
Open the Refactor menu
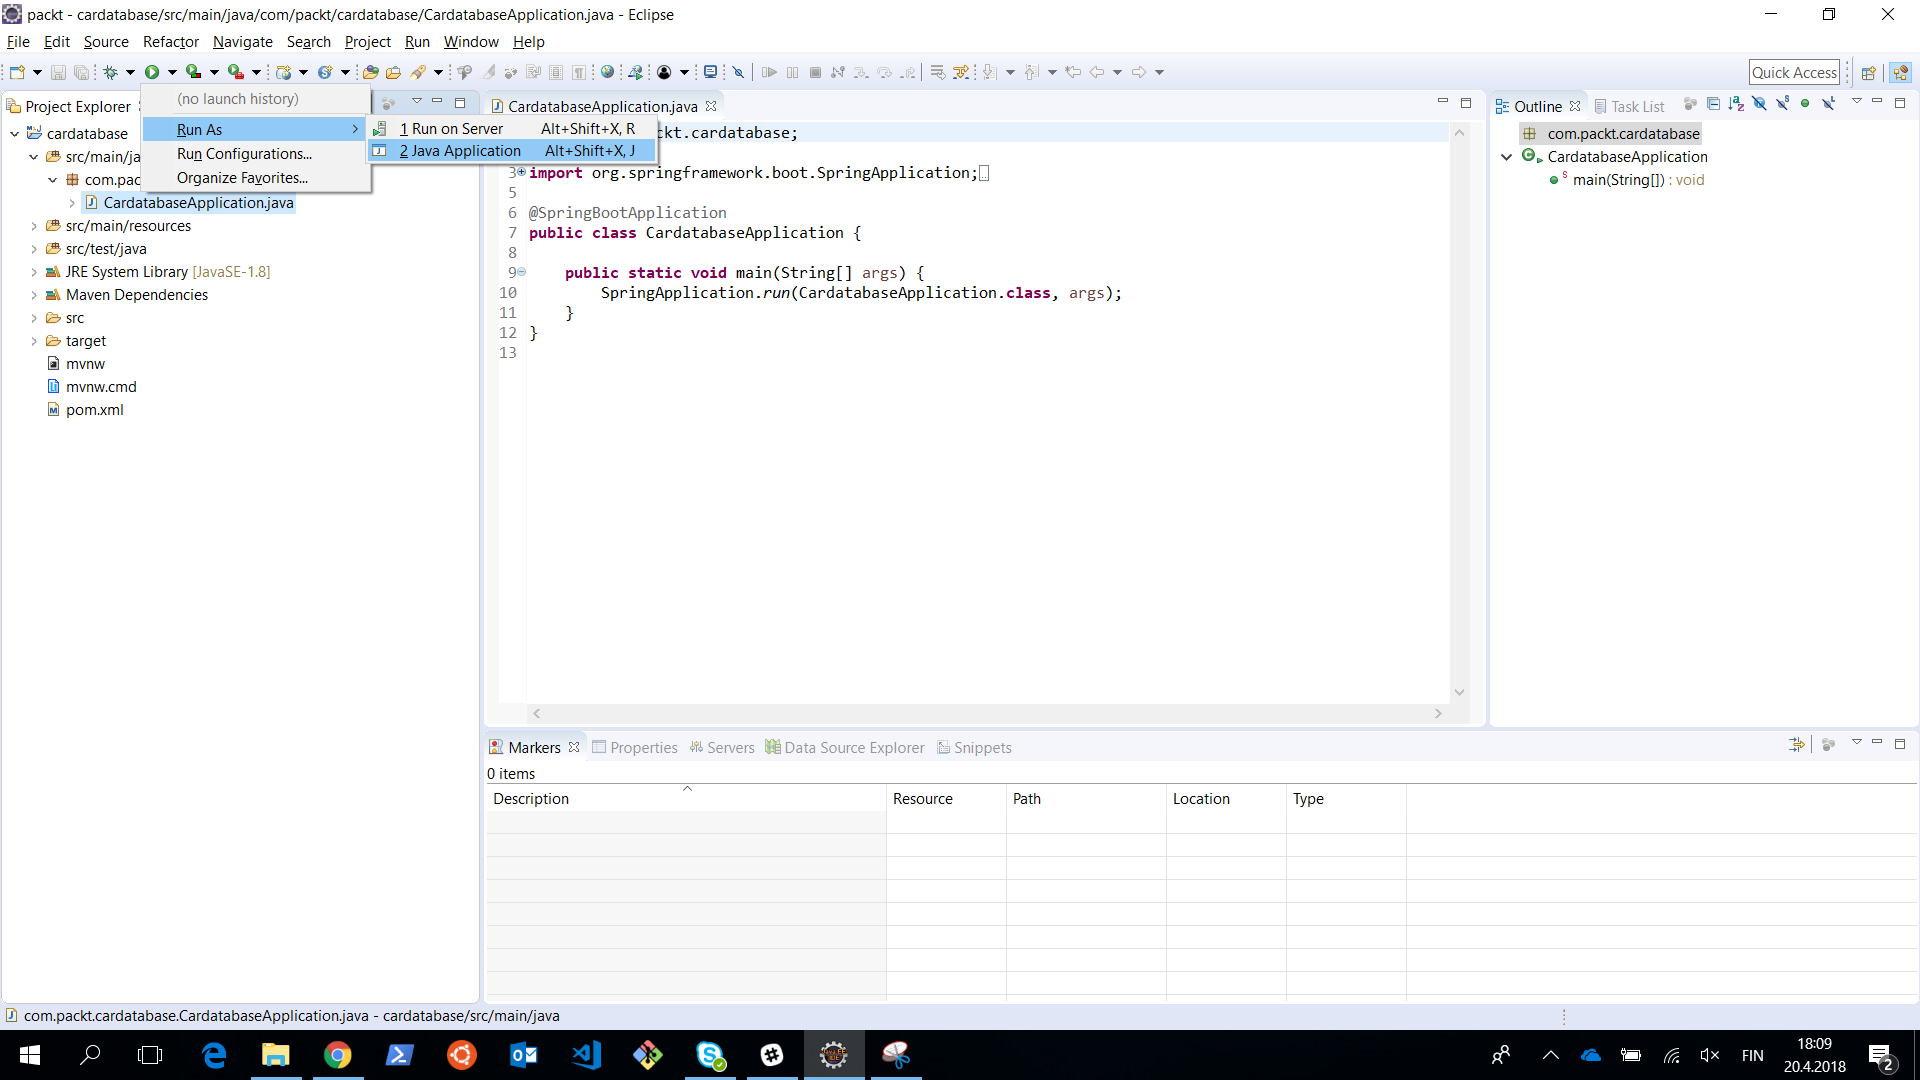pyautogui.click(x=170, y=42)
